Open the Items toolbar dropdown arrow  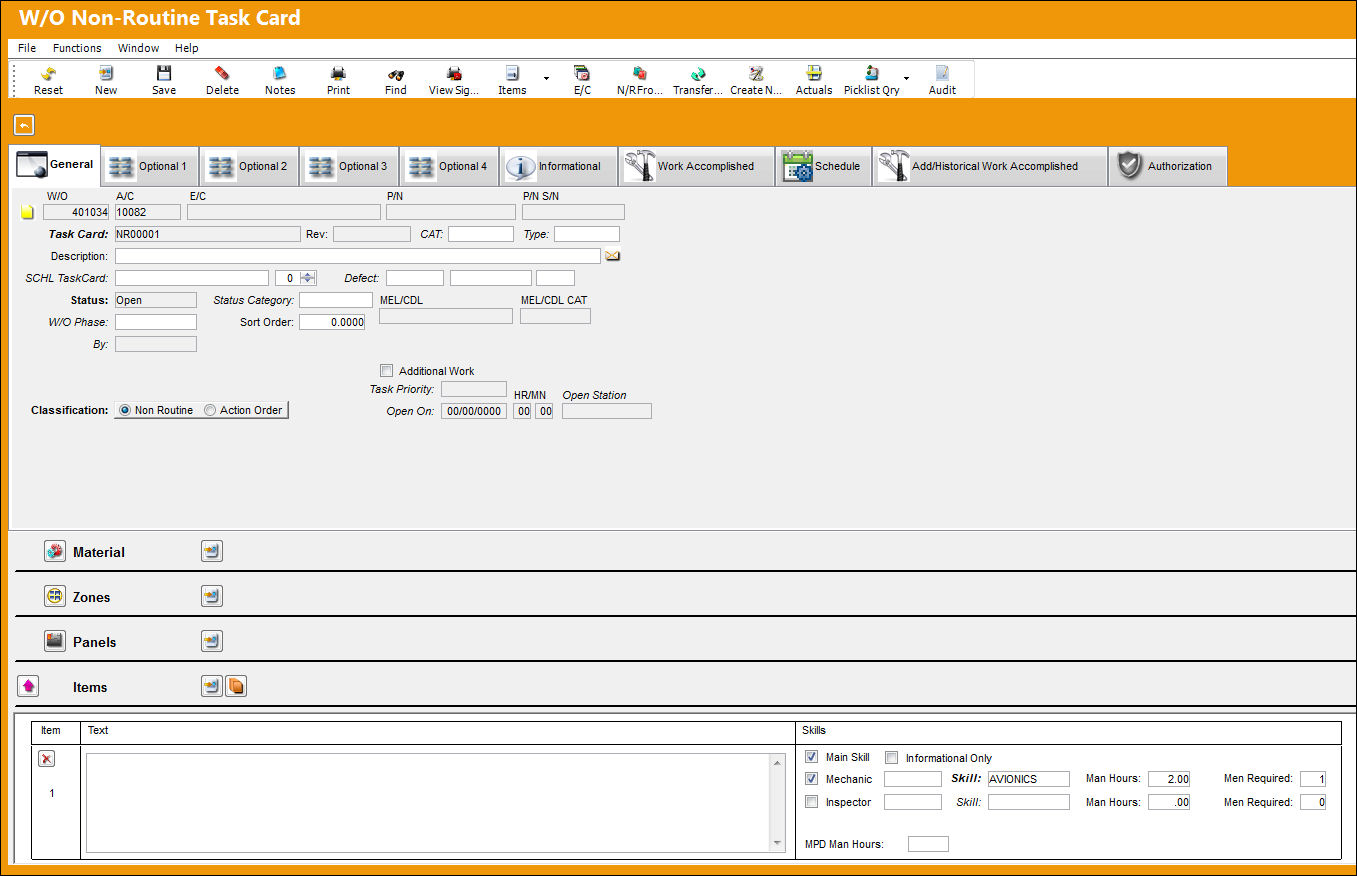click(546, 77)
